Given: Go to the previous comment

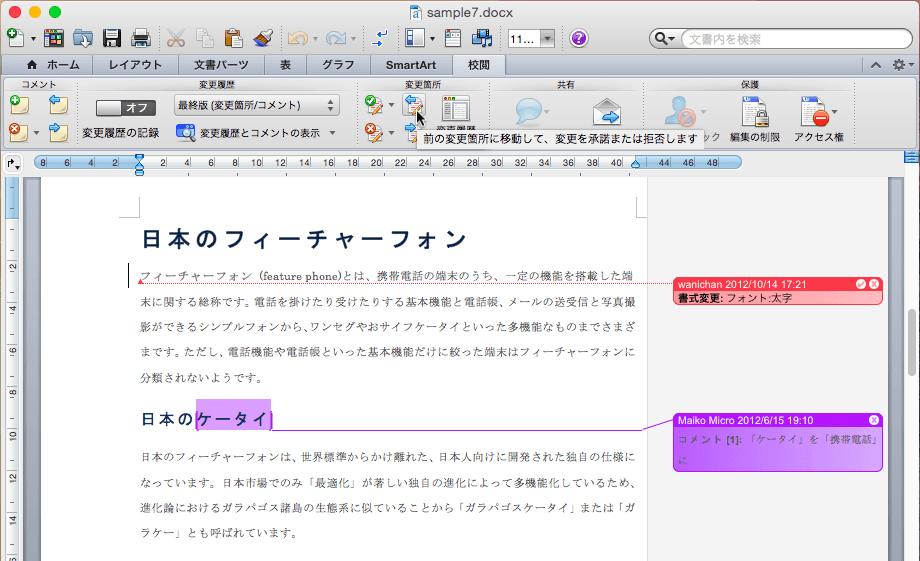Looking at the screenshot, I should 58,104.
